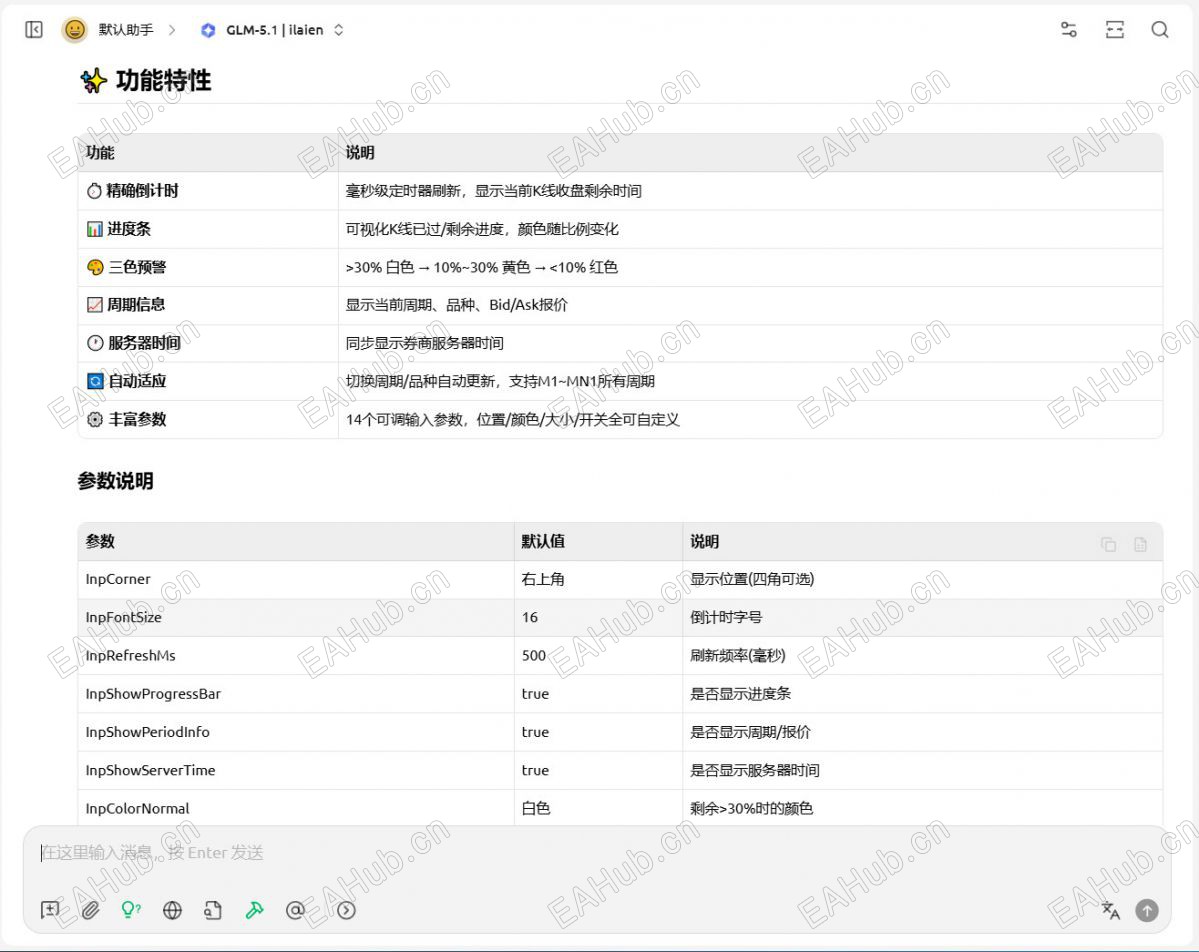1199x952 pixels.
Task: Click the 刷新频率(毫秒) description cell
Action: [x=923, y=655]
